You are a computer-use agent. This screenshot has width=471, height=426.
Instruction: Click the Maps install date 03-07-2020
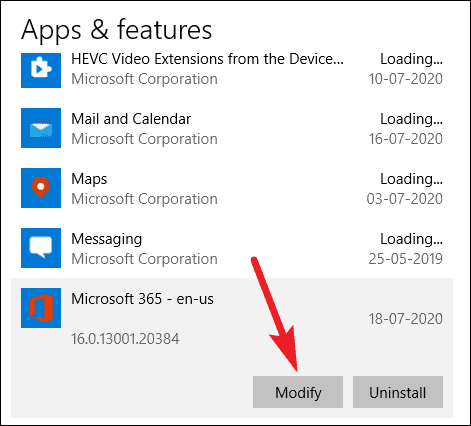coord(405,199)
